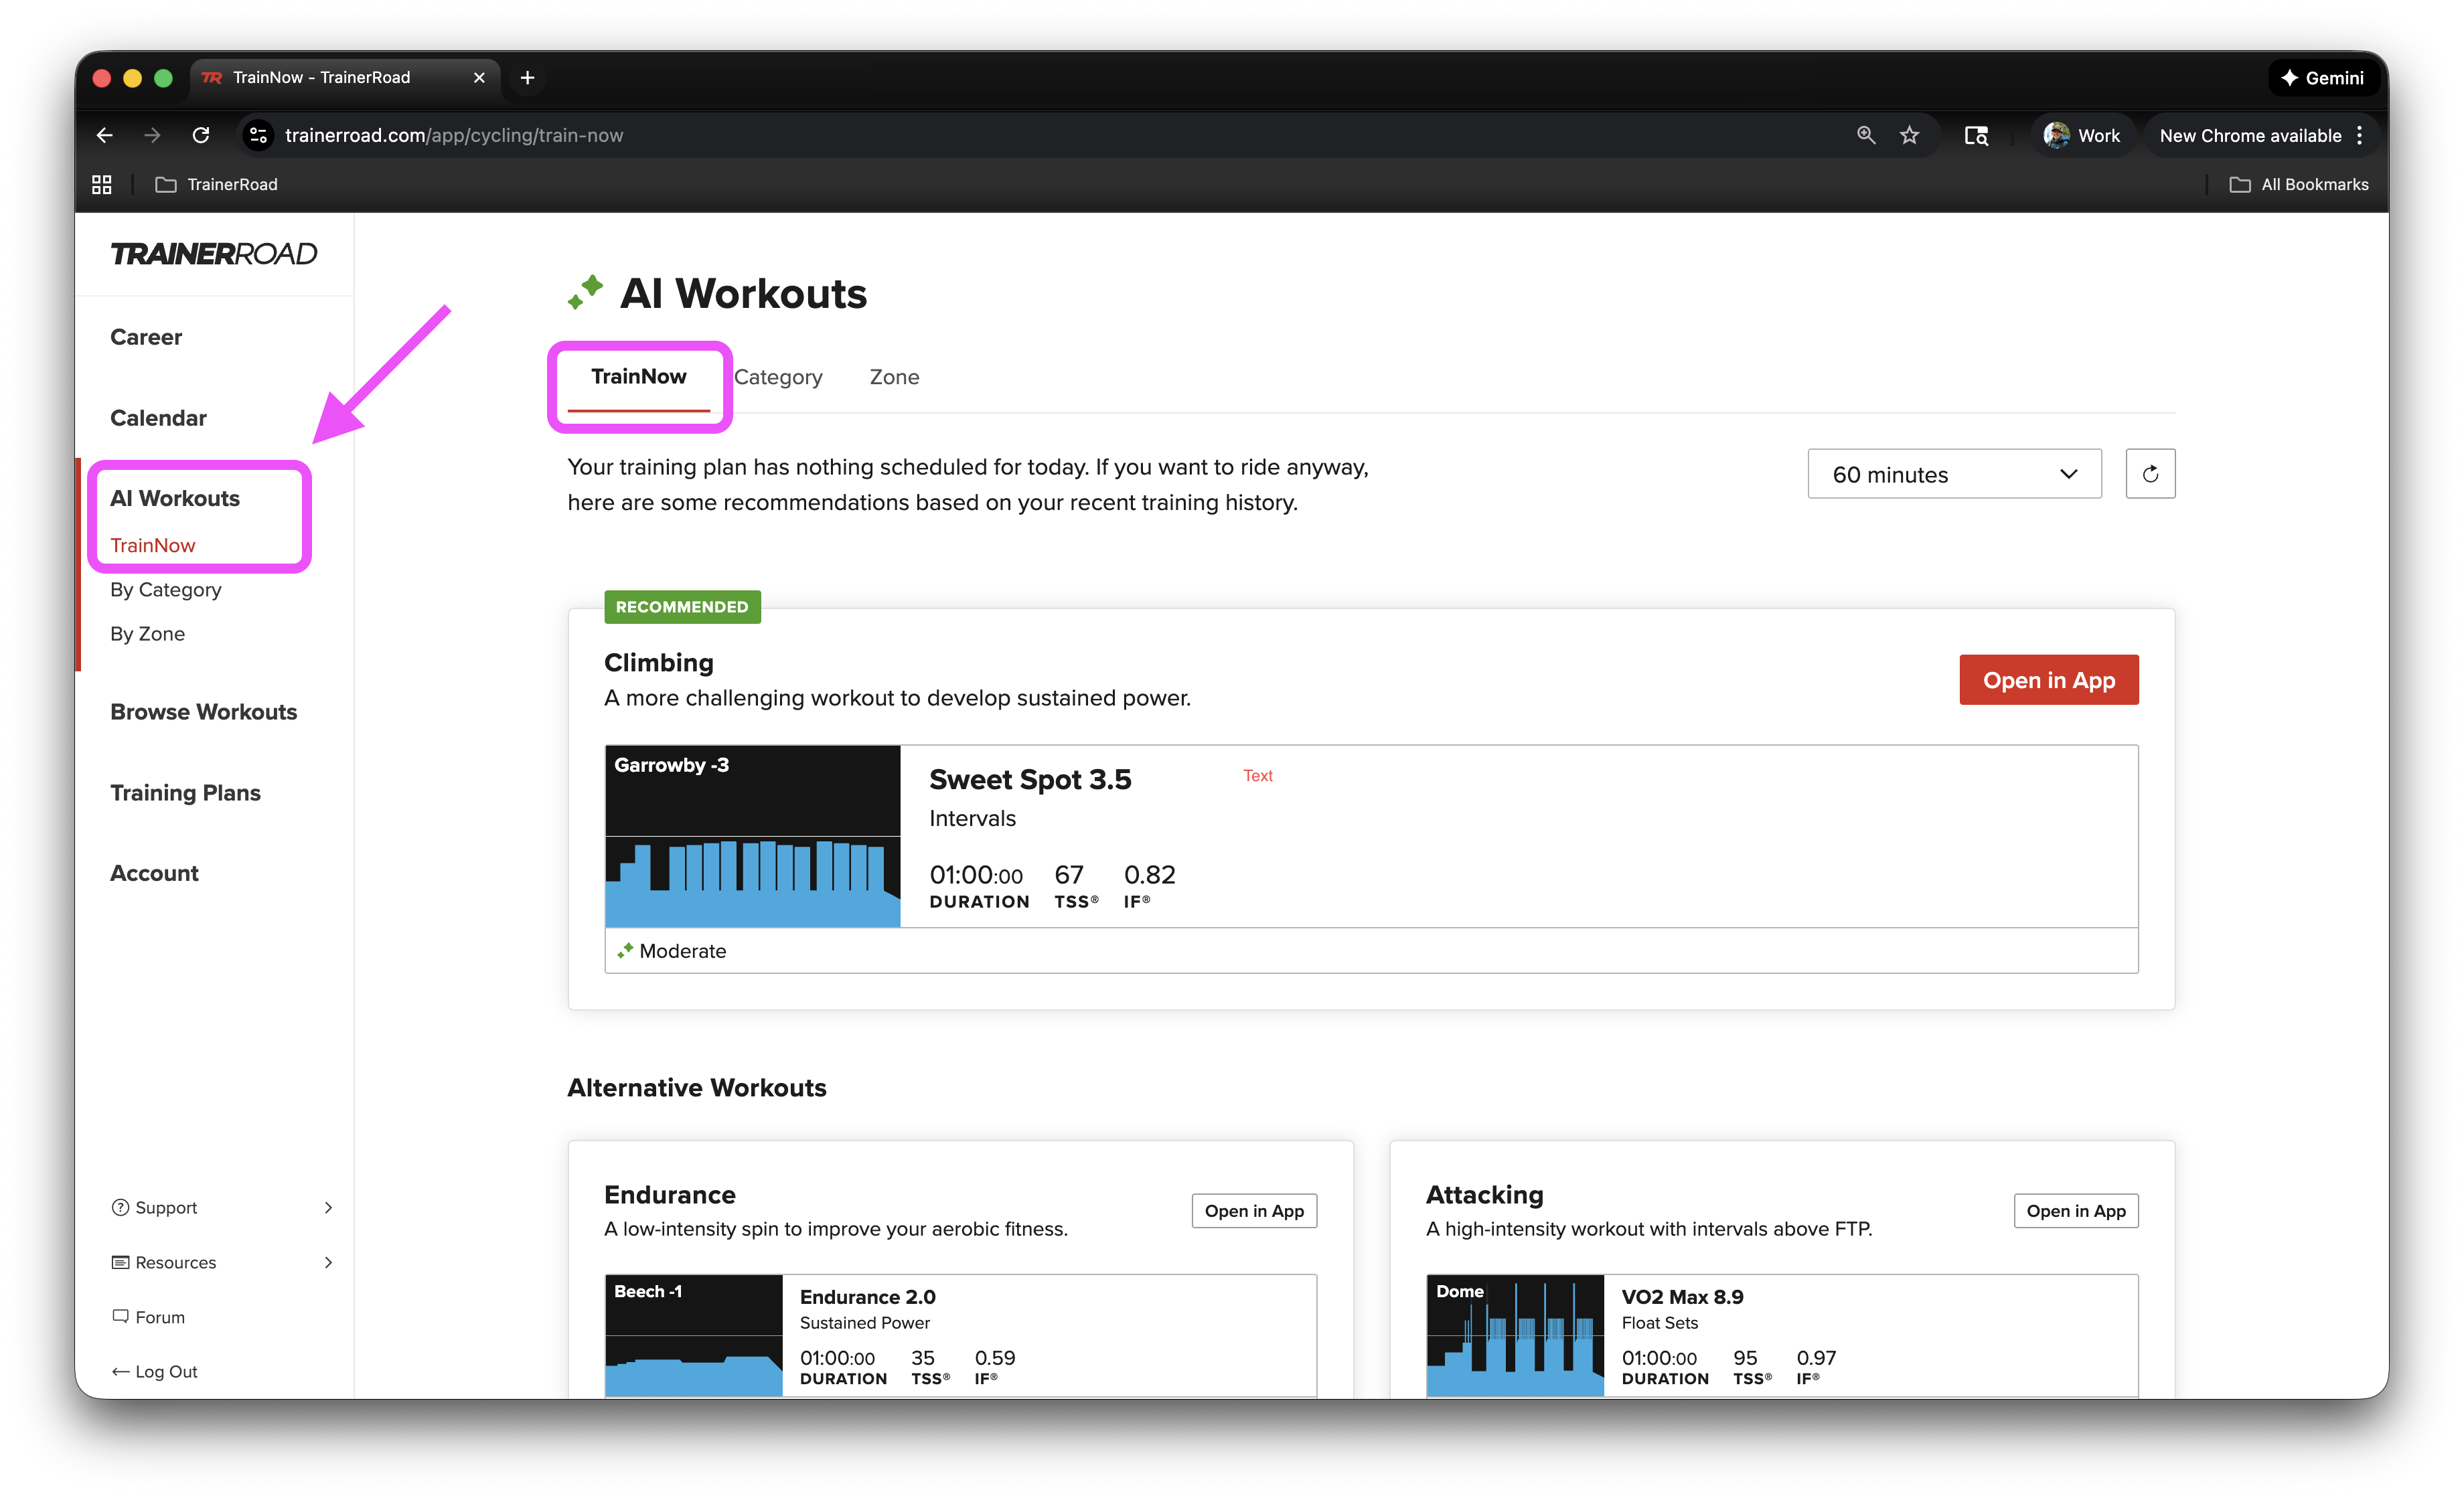The image size is (2464, 1498).
Task: Click the Moderate difficulty label
Action: [683, 950]
